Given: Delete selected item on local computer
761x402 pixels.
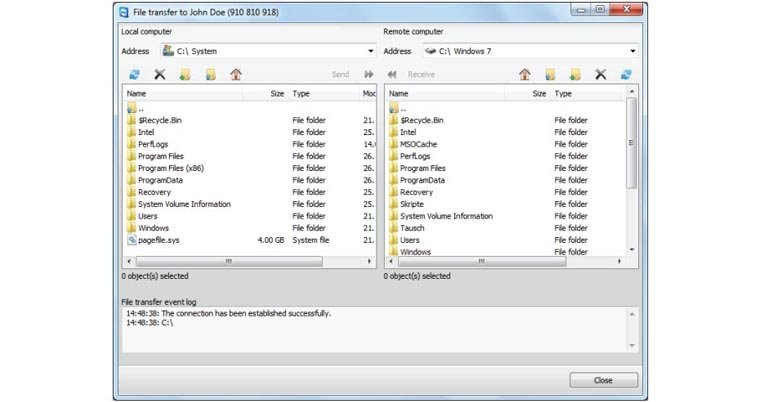Looking at the screenshot, I should tap(160, 74).
